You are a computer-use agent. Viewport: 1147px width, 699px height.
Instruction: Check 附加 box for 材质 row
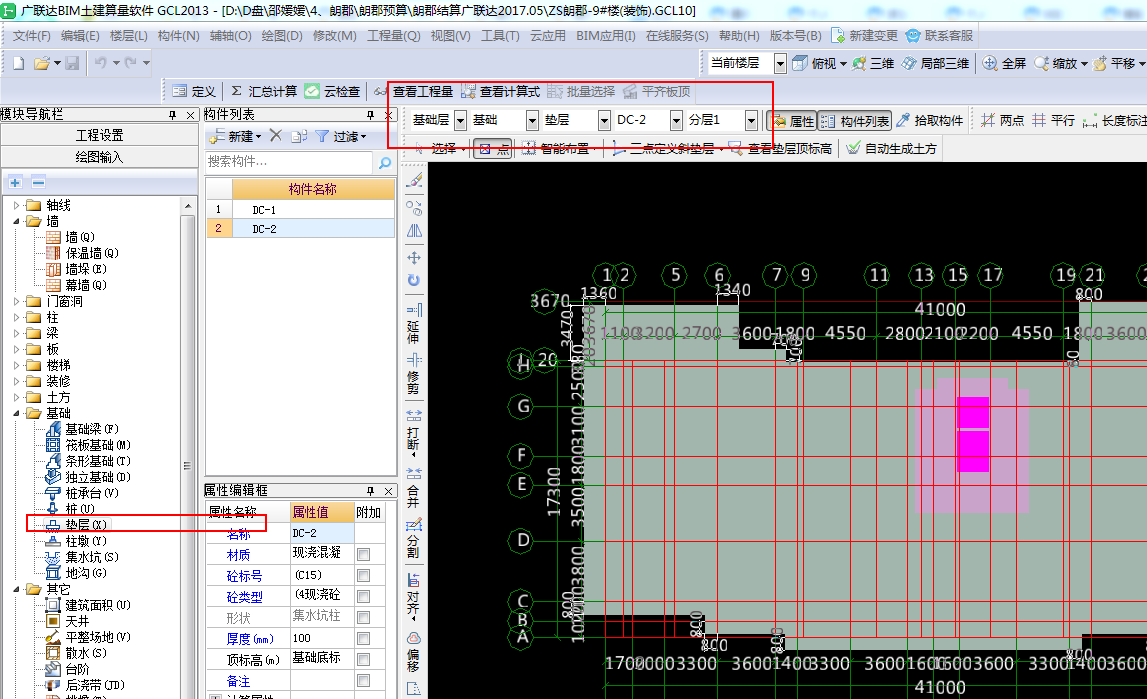(363, 555)
